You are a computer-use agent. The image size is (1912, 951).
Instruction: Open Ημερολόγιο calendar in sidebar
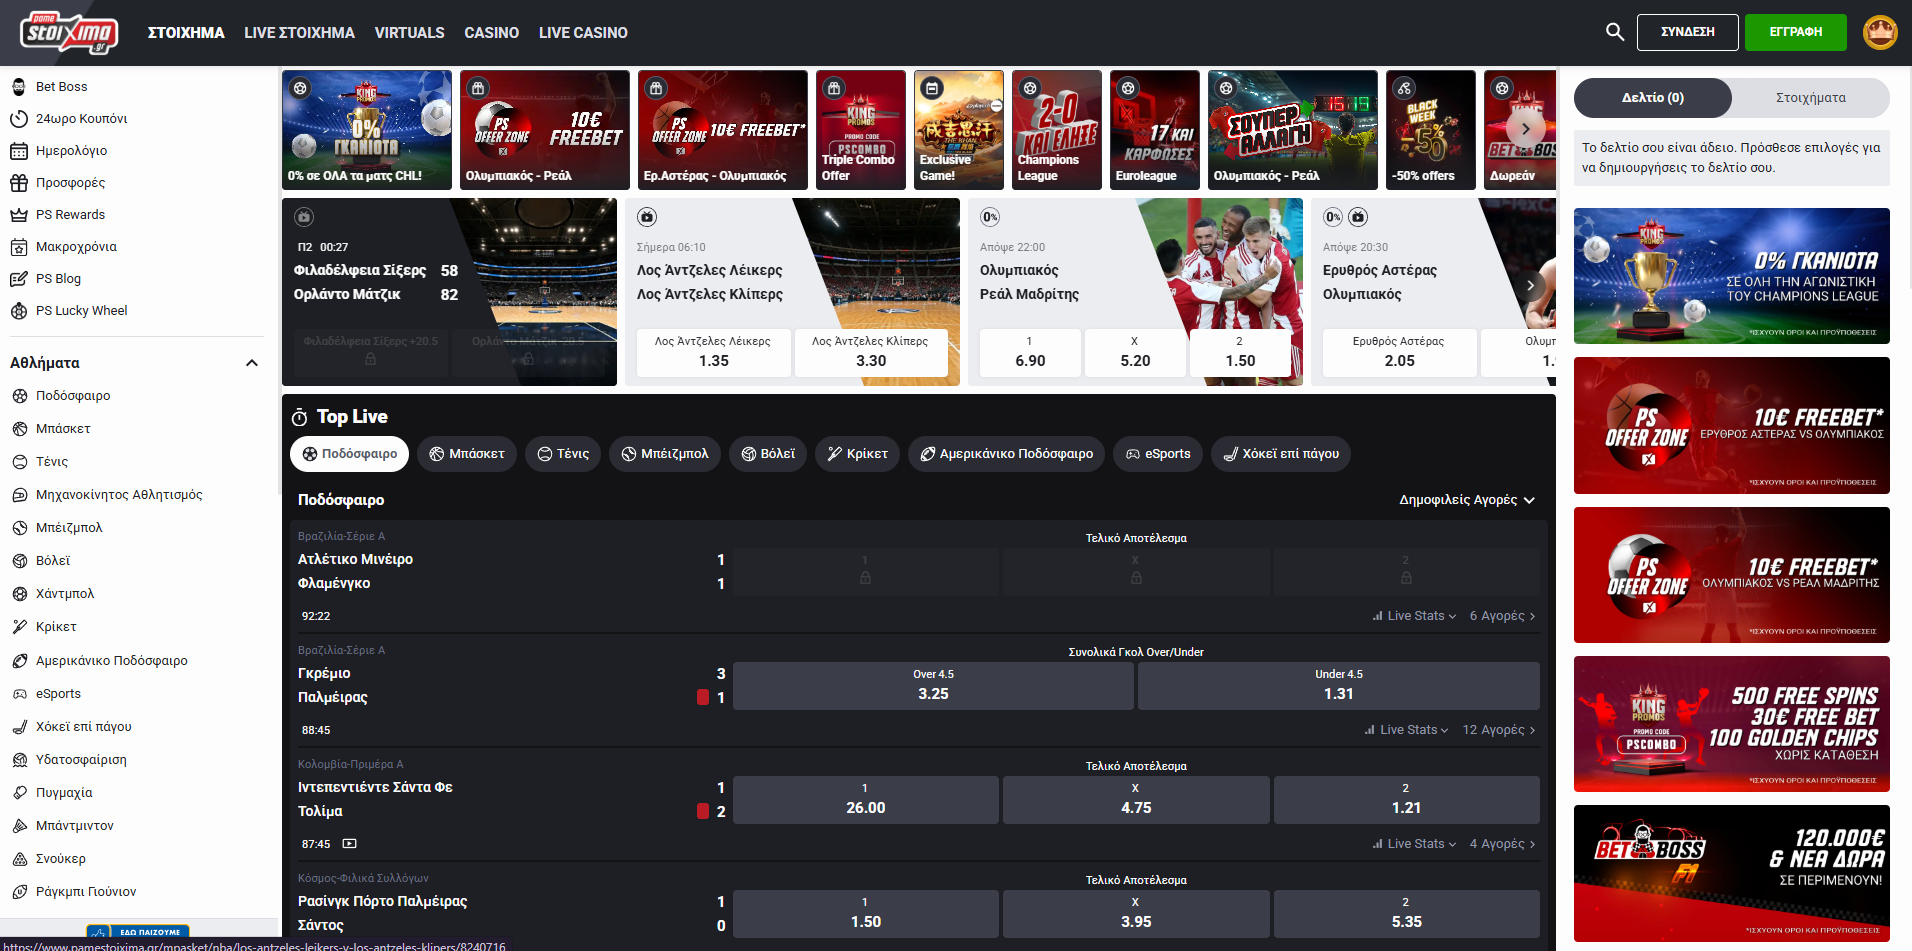coord(71,151)
